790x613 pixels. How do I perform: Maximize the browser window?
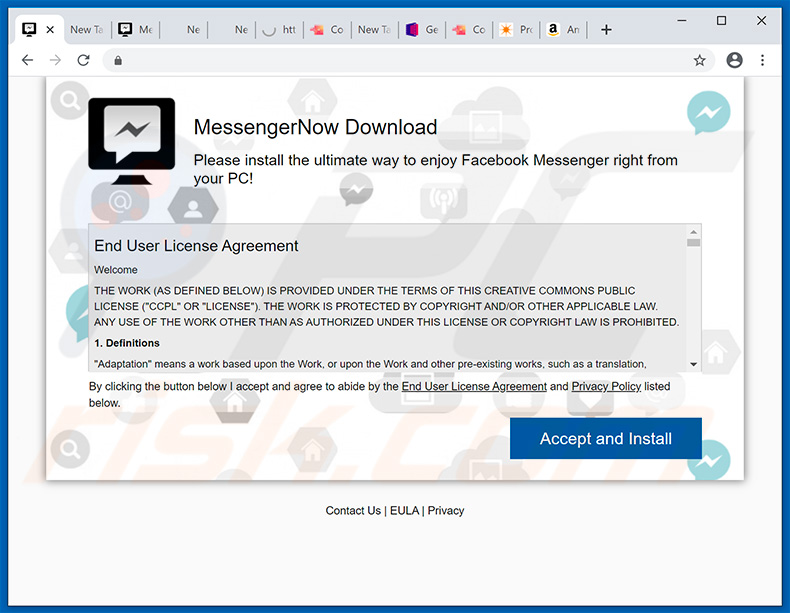[x=721, y=20]
